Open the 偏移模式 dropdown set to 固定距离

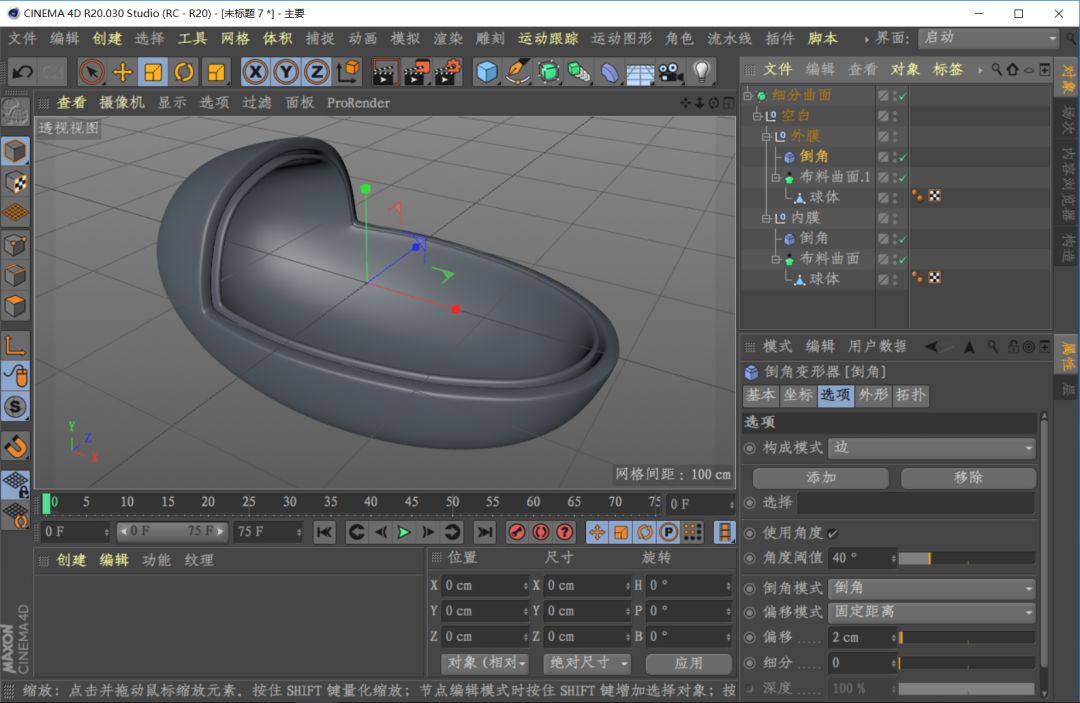tap(932, 612)
